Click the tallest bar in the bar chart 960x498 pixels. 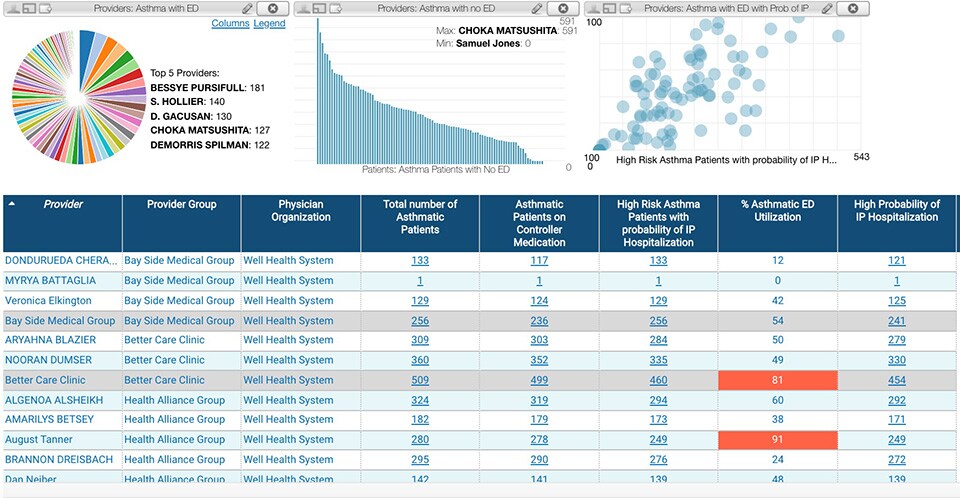pyautogui.click(x=320, y=100)
